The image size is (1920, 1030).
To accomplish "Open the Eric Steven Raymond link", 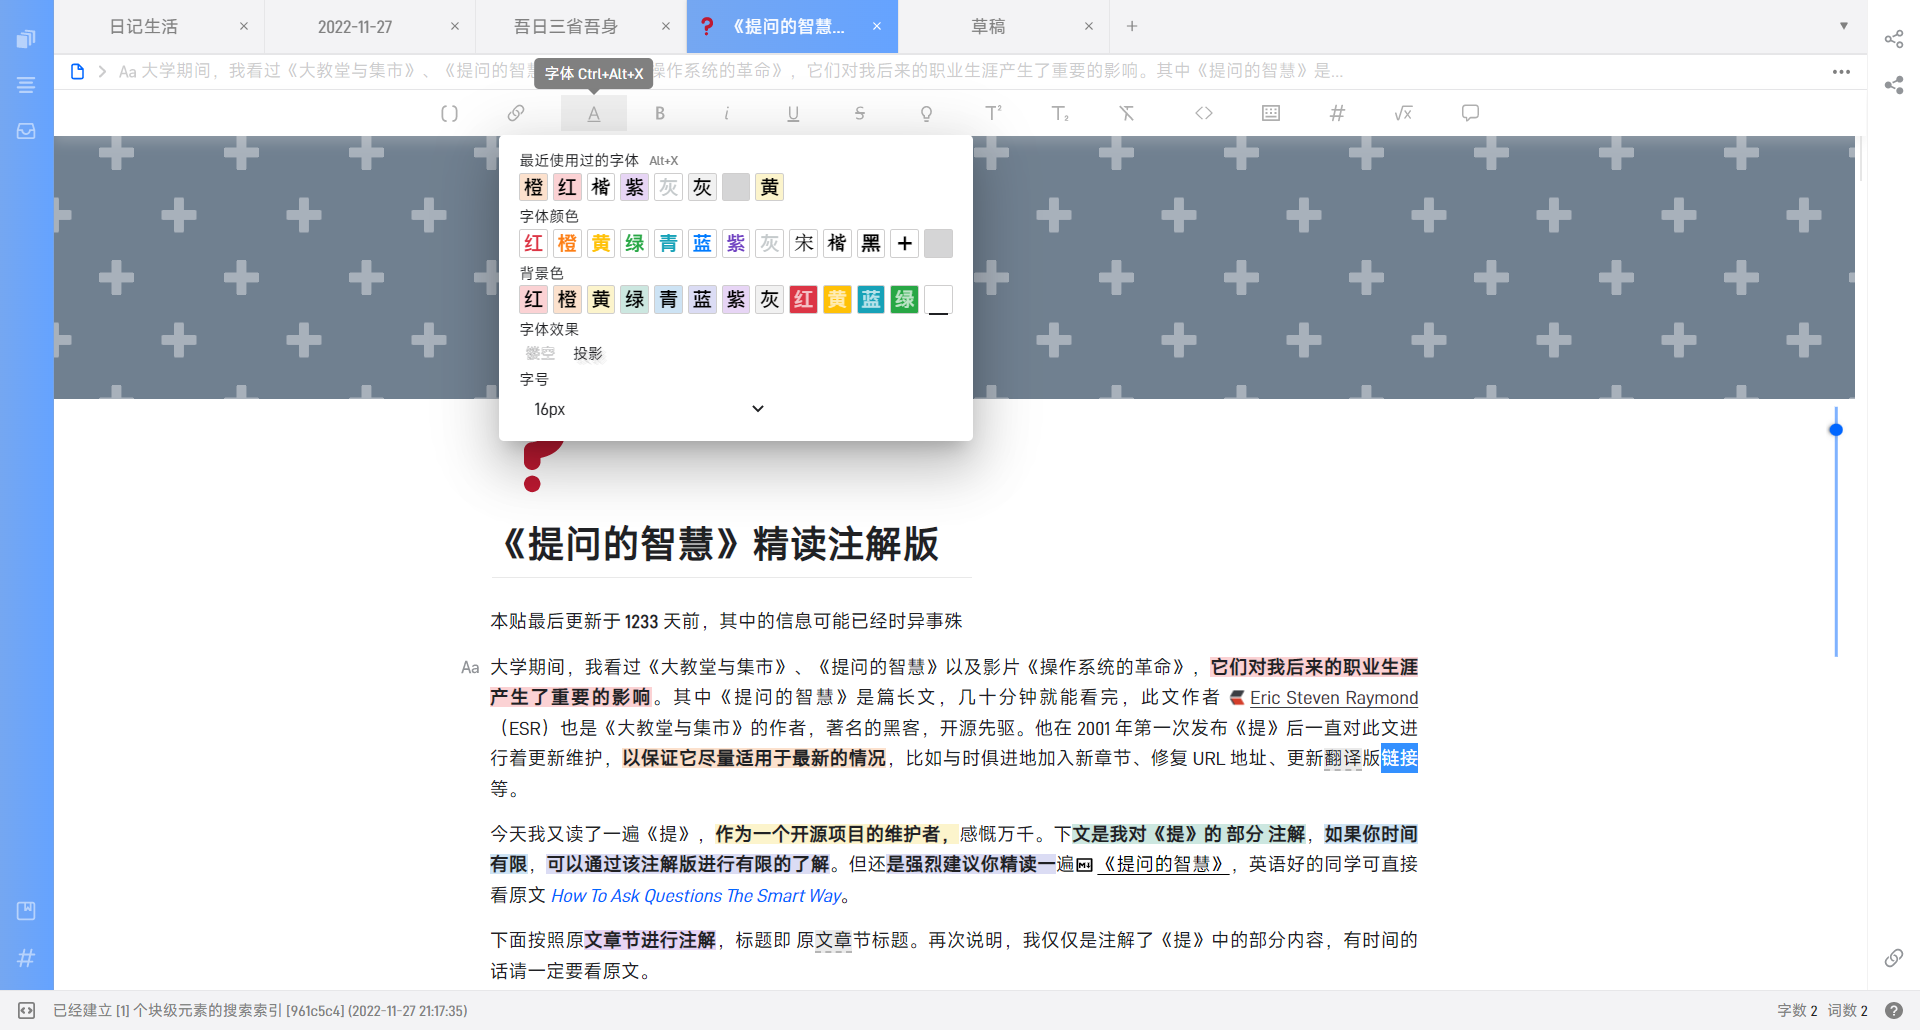I will (1334, 697).
